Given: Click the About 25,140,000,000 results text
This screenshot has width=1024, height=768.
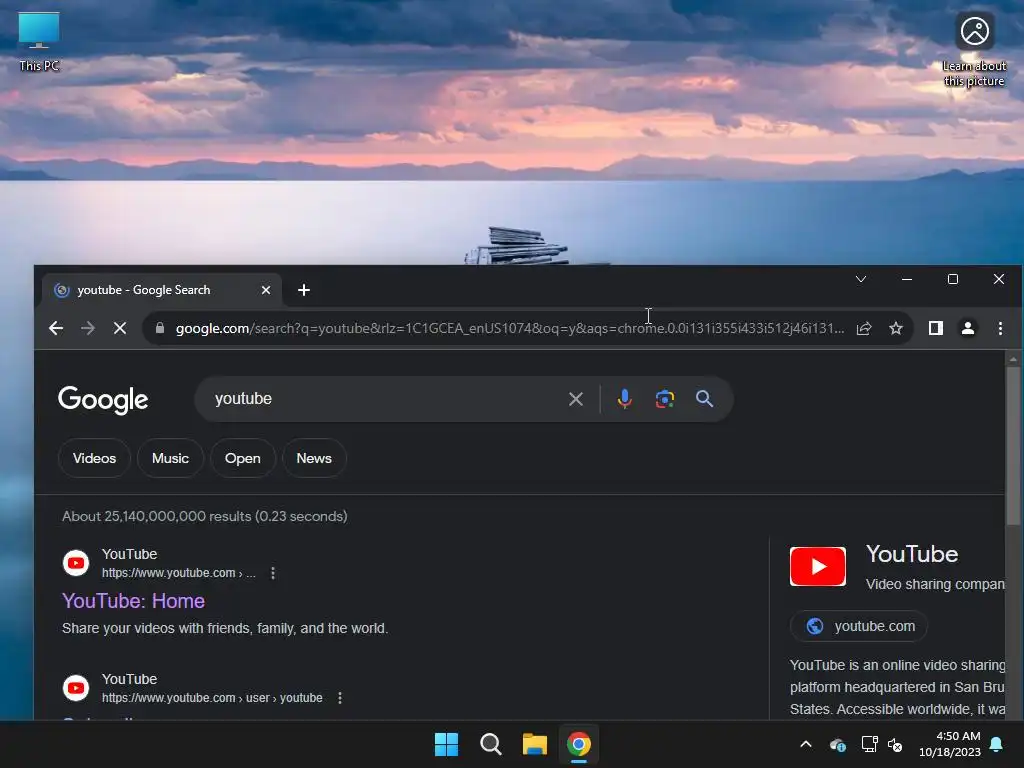Looking at the screenshot, I should (204, 516).
